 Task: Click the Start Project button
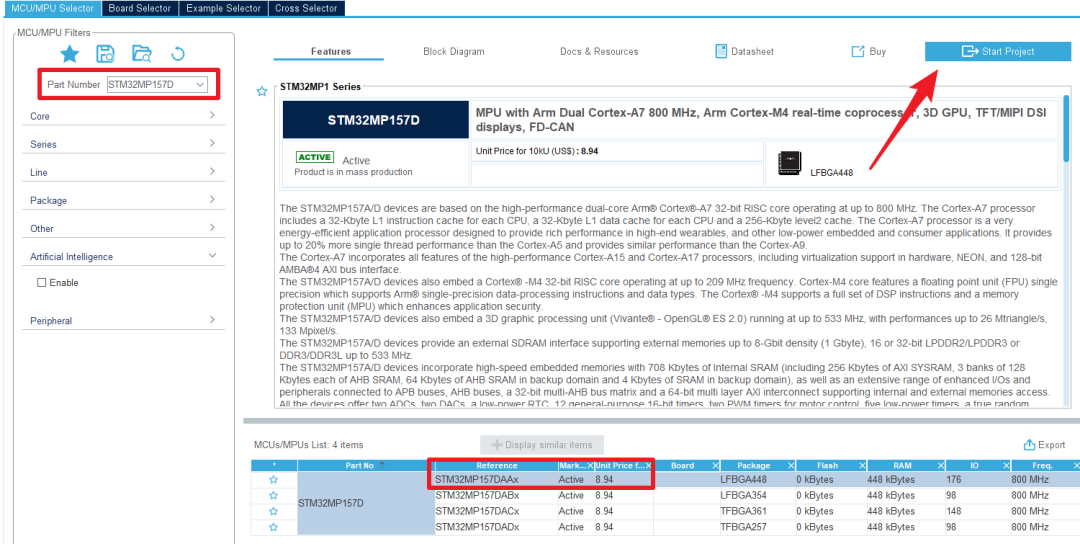[x=998, y=51]
